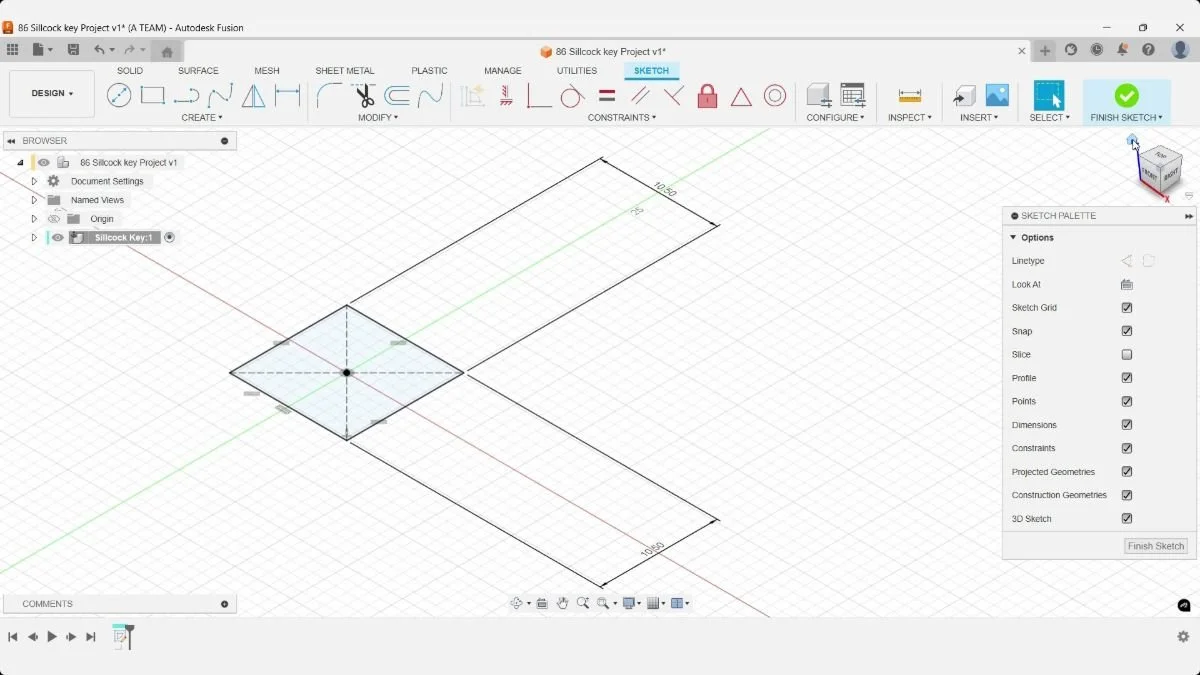The width and height of the screenshot is (1200, 675).
Task: Select the sketch feature in timeline
Action: click(x=121, y=636)
